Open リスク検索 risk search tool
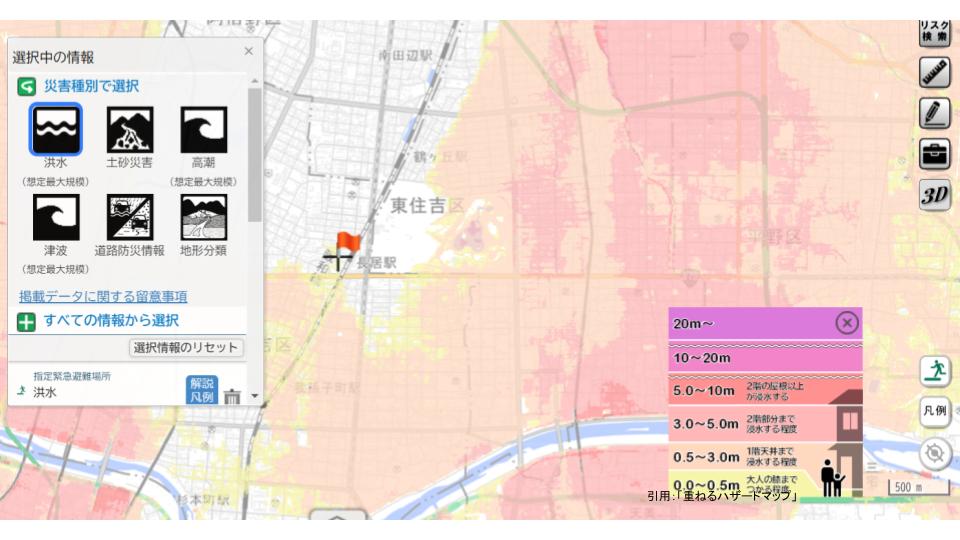Screen dimensions: 960x540 (934, 32)
